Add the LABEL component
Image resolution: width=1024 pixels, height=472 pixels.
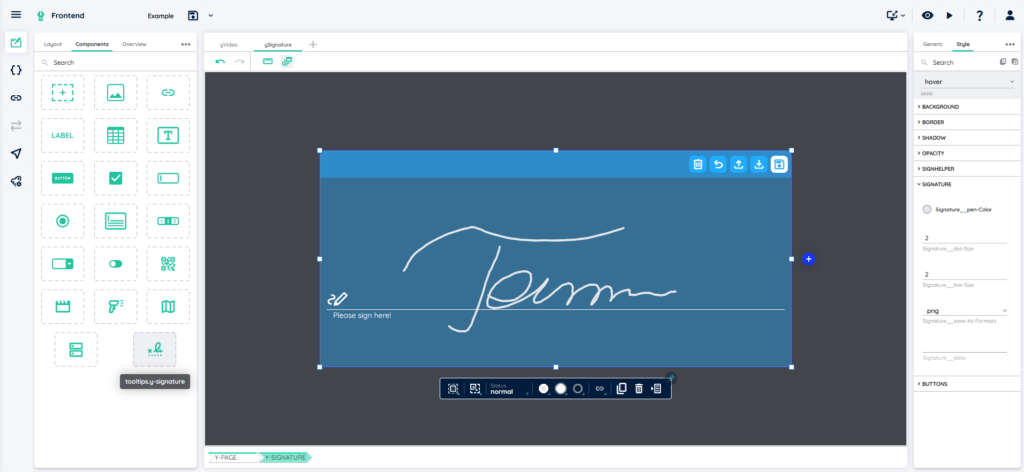point(63,136)
